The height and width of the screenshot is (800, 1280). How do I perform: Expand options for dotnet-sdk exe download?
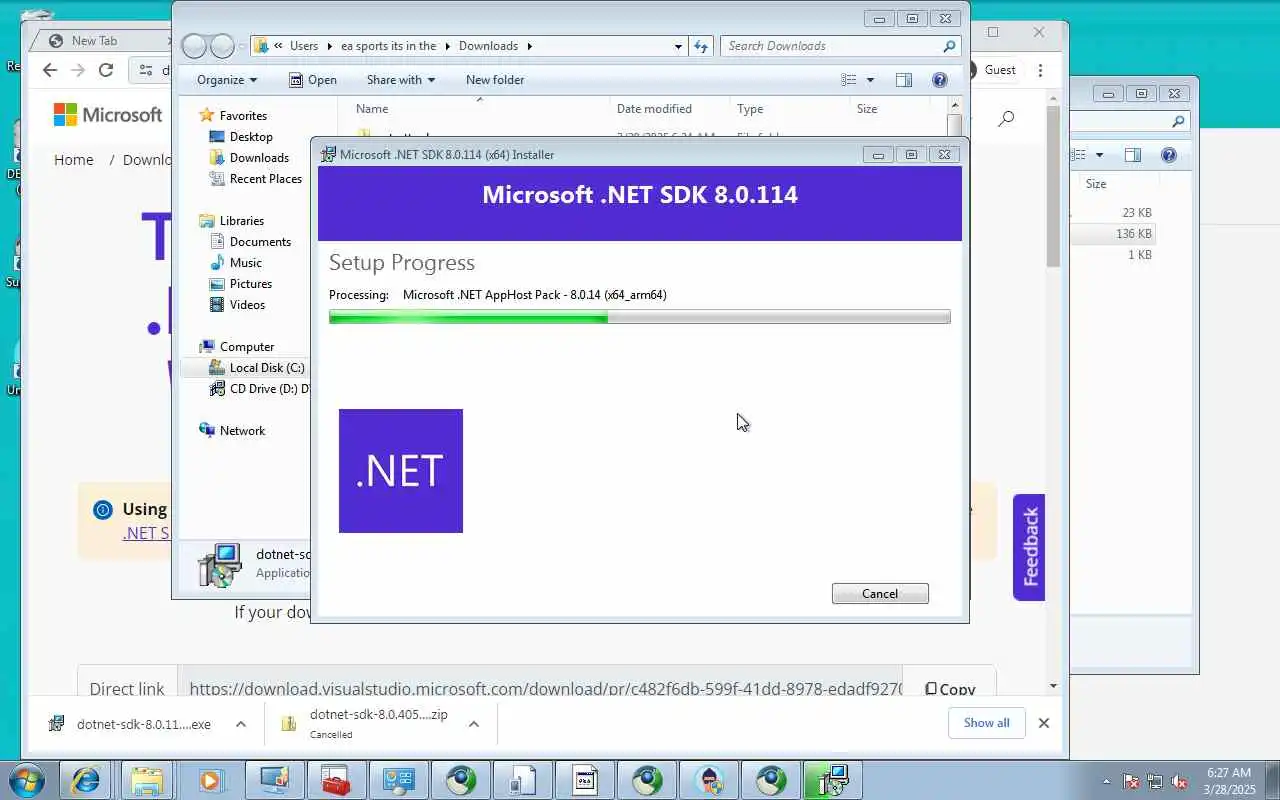[x=241, y=724]
